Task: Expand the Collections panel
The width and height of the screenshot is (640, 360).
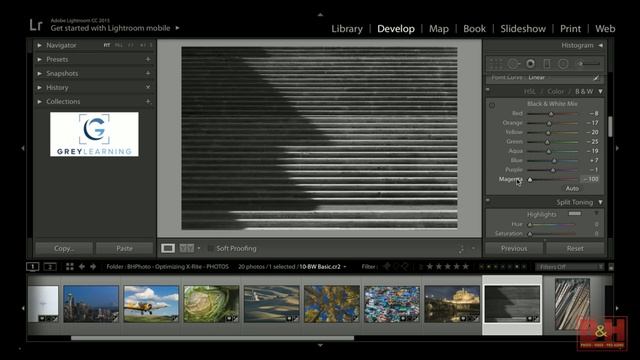Action: 40,101
